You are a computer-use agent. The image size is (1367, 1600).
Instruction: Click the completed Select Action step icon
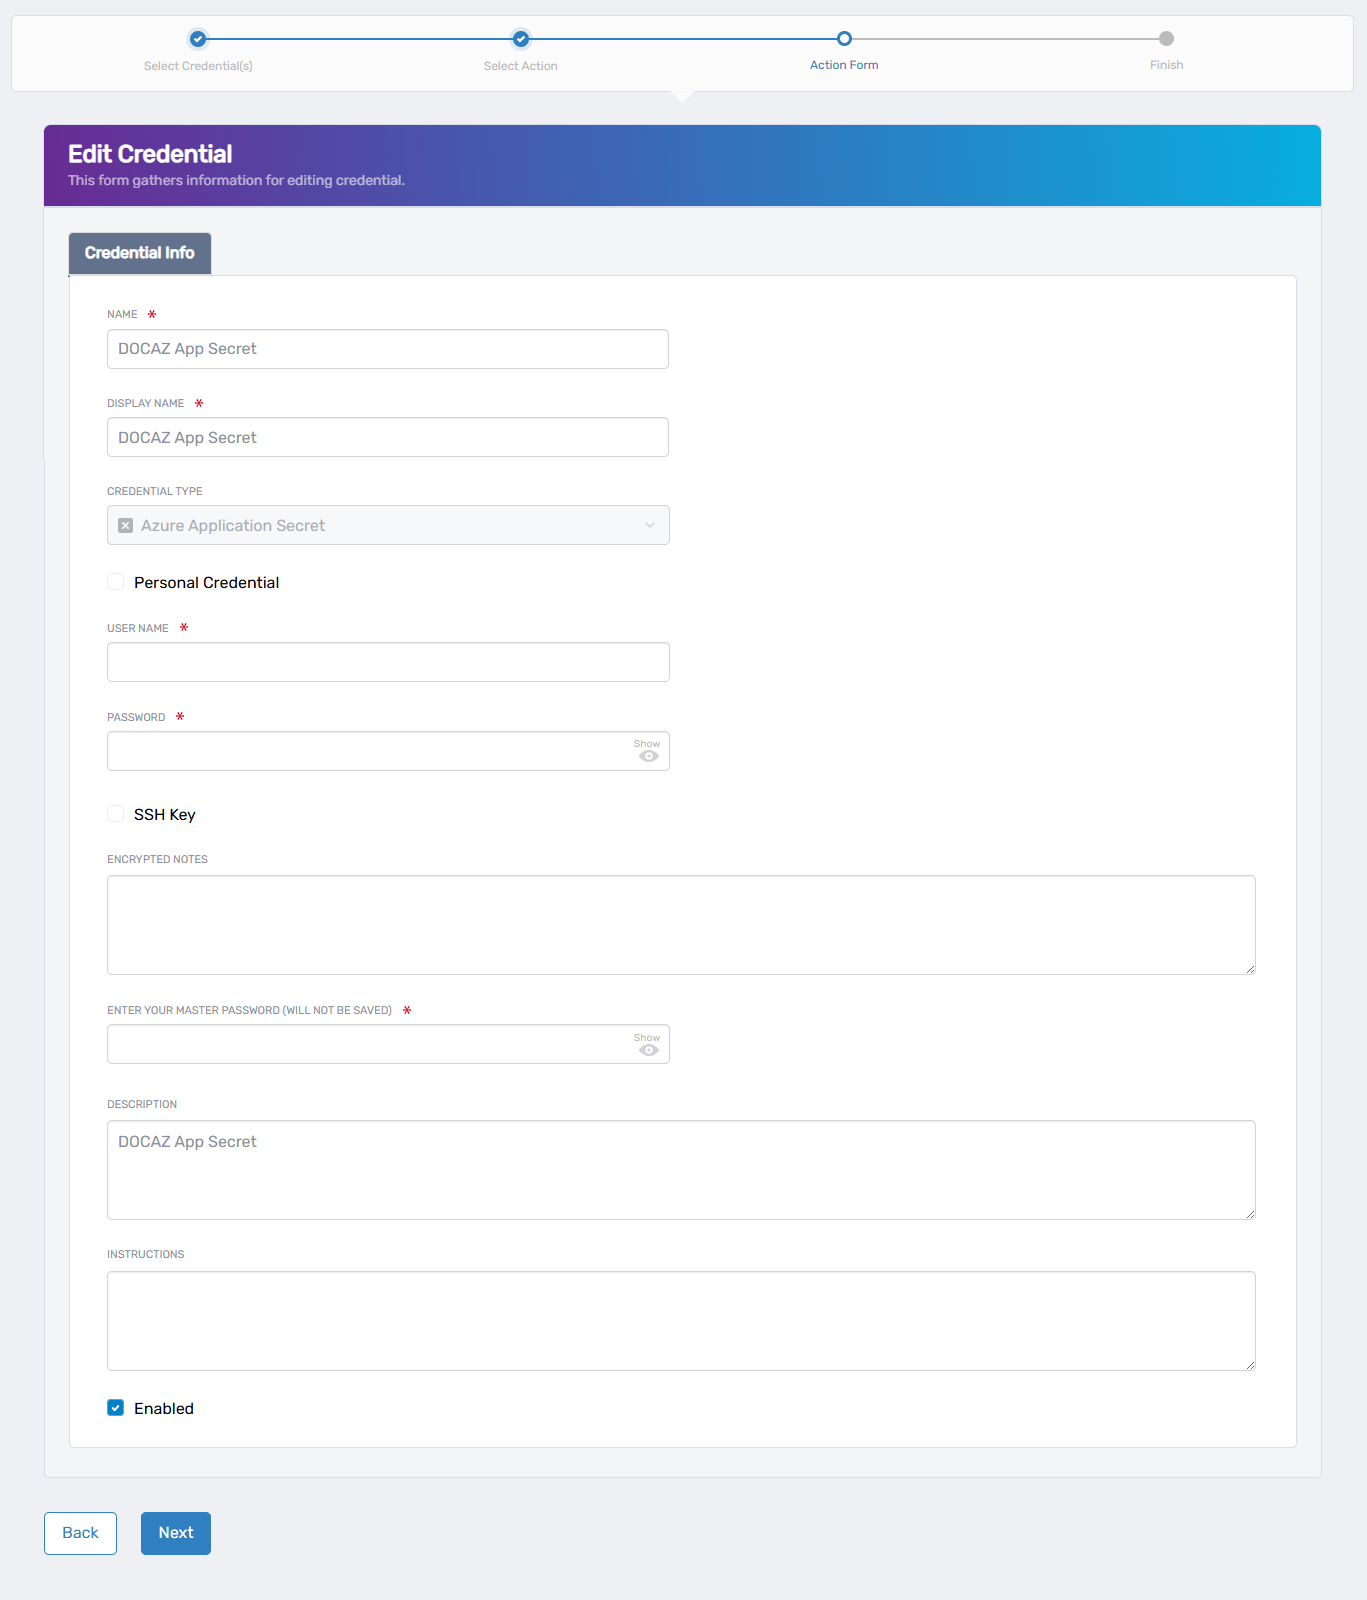tap(520, 39)
